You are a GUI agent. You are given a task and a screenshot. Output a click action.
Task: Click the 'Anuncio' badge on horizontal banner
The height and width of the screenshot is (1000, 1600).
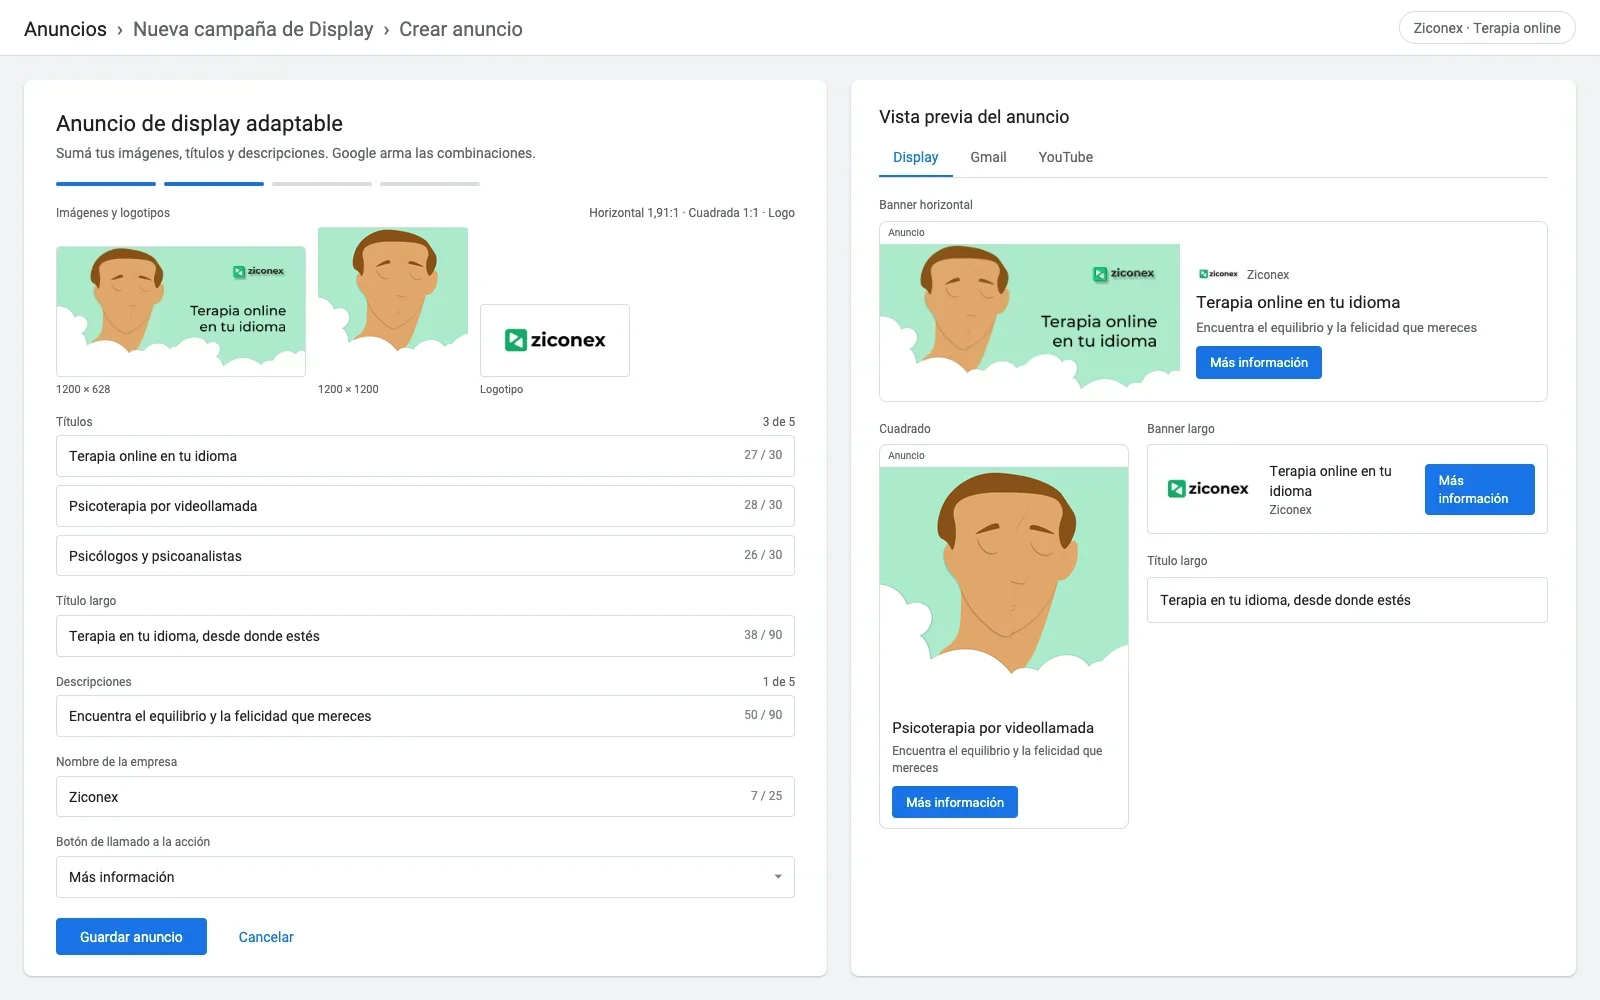tap(906, 233)
